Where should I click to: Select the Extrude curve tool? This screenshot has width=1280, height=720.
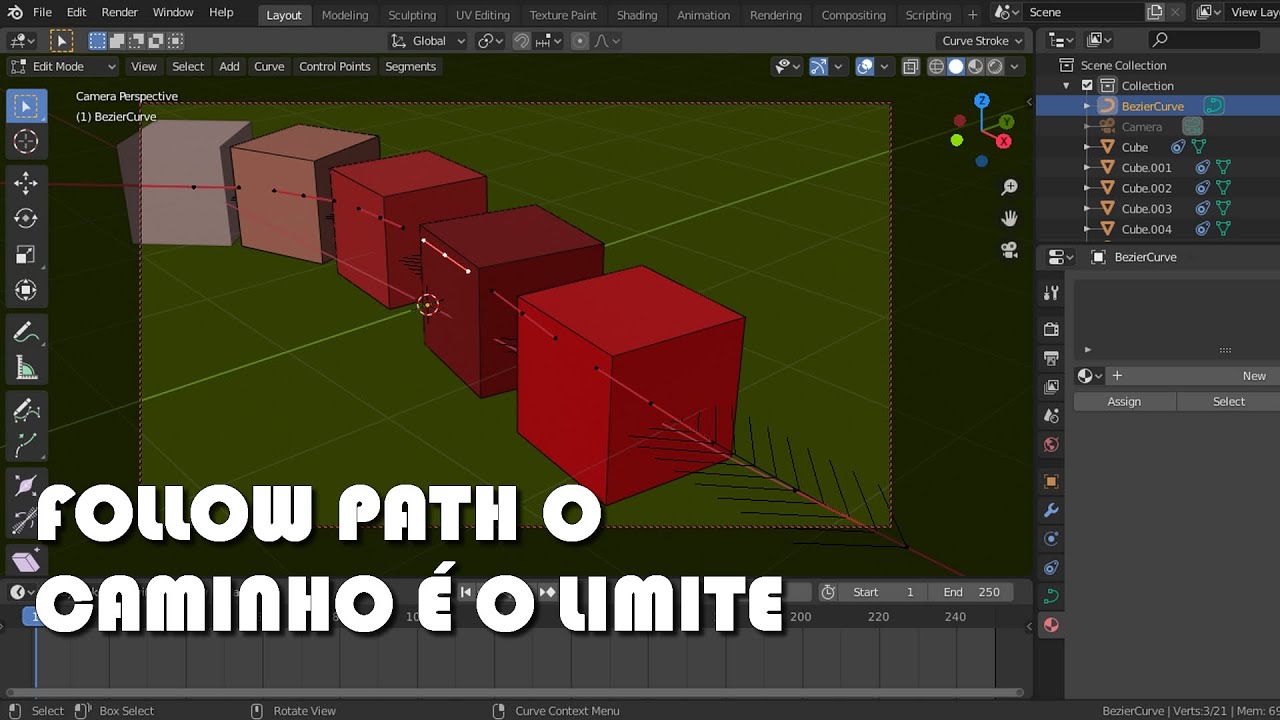pos(26,445)
